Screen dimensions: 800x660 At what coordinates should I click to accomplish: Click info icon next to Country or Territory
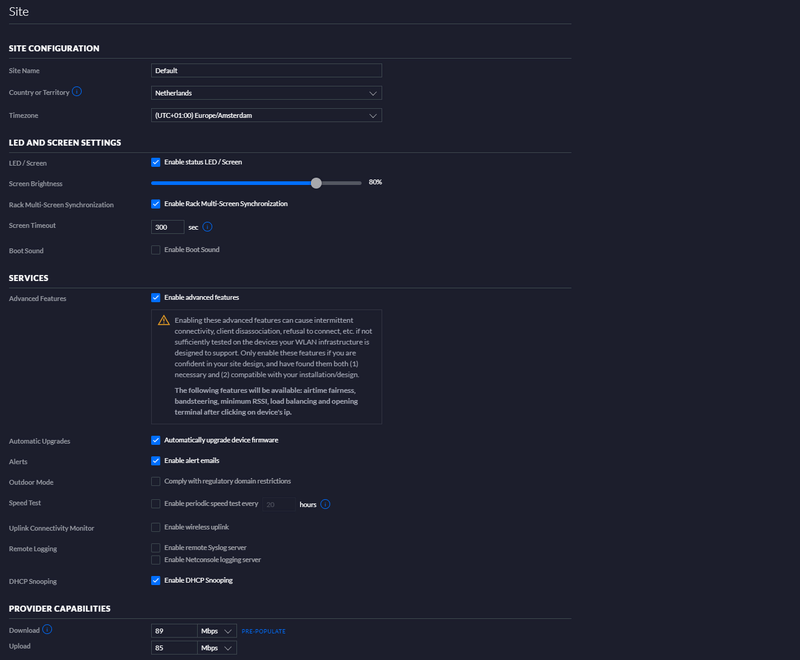77,92
